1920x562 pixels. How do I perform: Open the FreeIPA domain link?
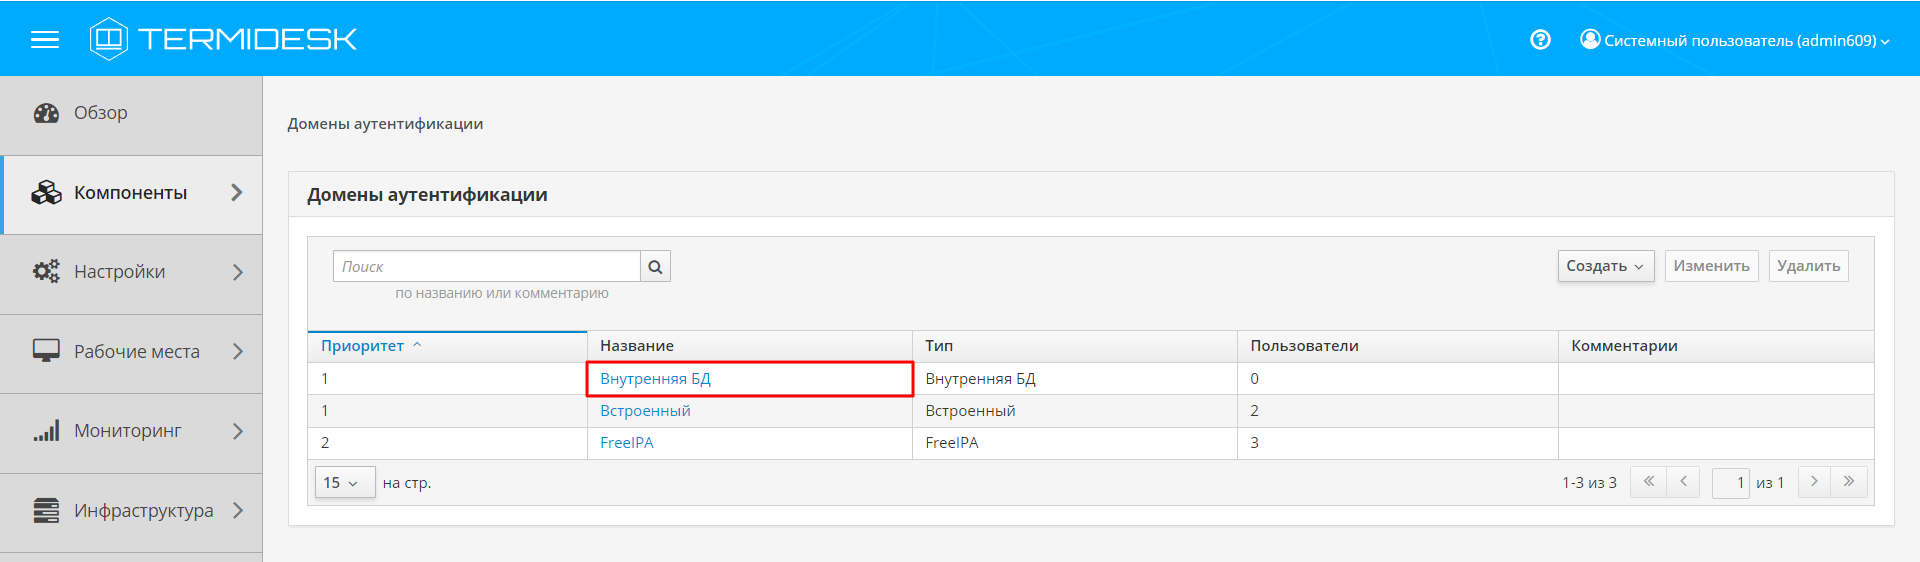(627, 443)
